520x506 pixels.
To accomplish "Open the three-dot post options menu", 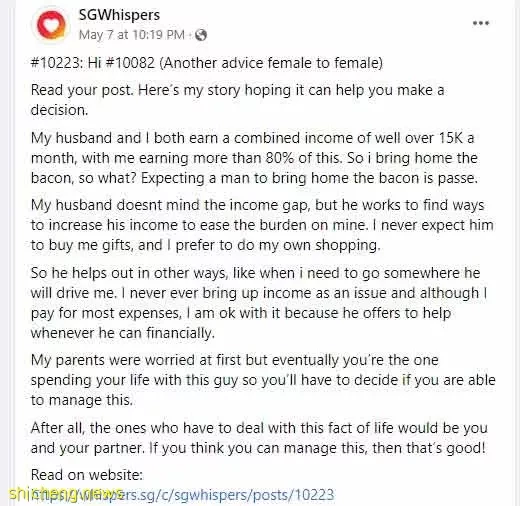I will click(481, 23).
